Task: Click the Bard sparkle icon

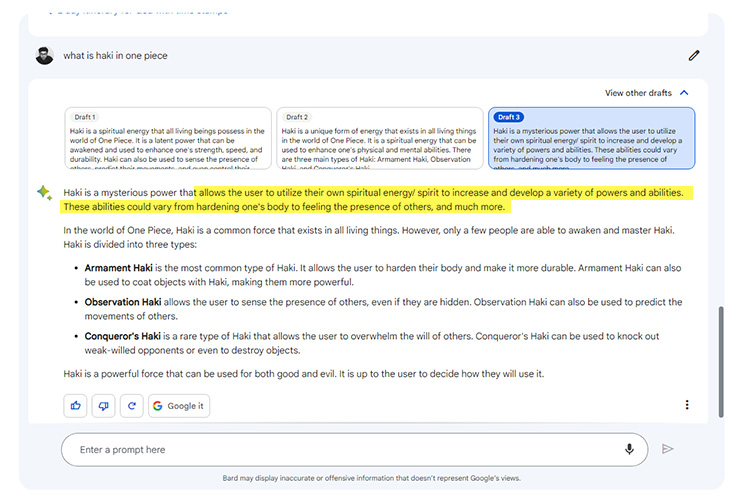Action: click(x=44, y=192)
